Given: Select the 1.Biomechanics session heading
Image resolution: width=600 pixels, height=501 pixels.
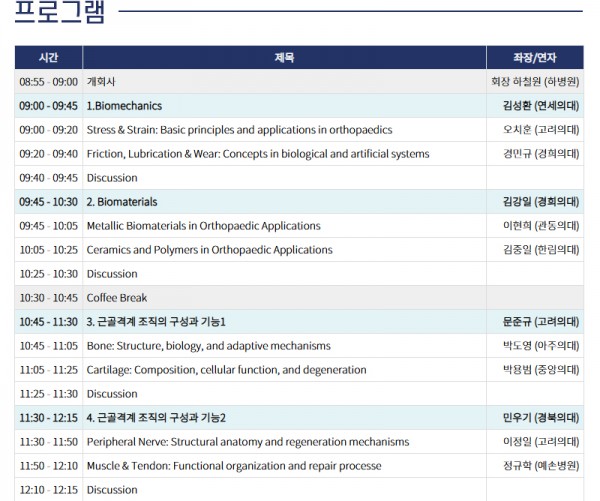Looking at the screenshot, I should click(x=124, y=106).
